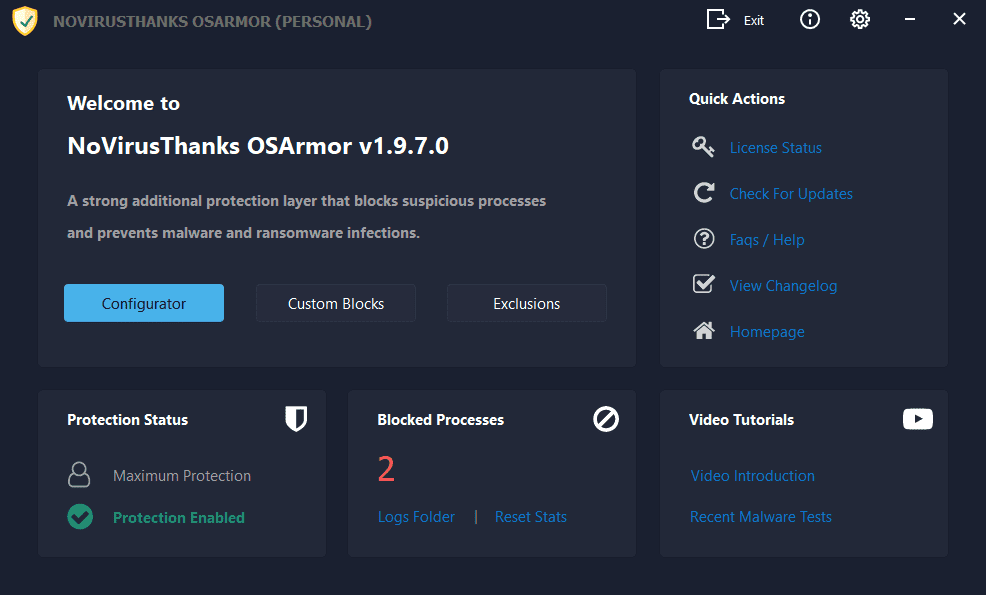Click the blocked circle icon in Blocked Processes
The image size is (986, 595).
(606, 419)
